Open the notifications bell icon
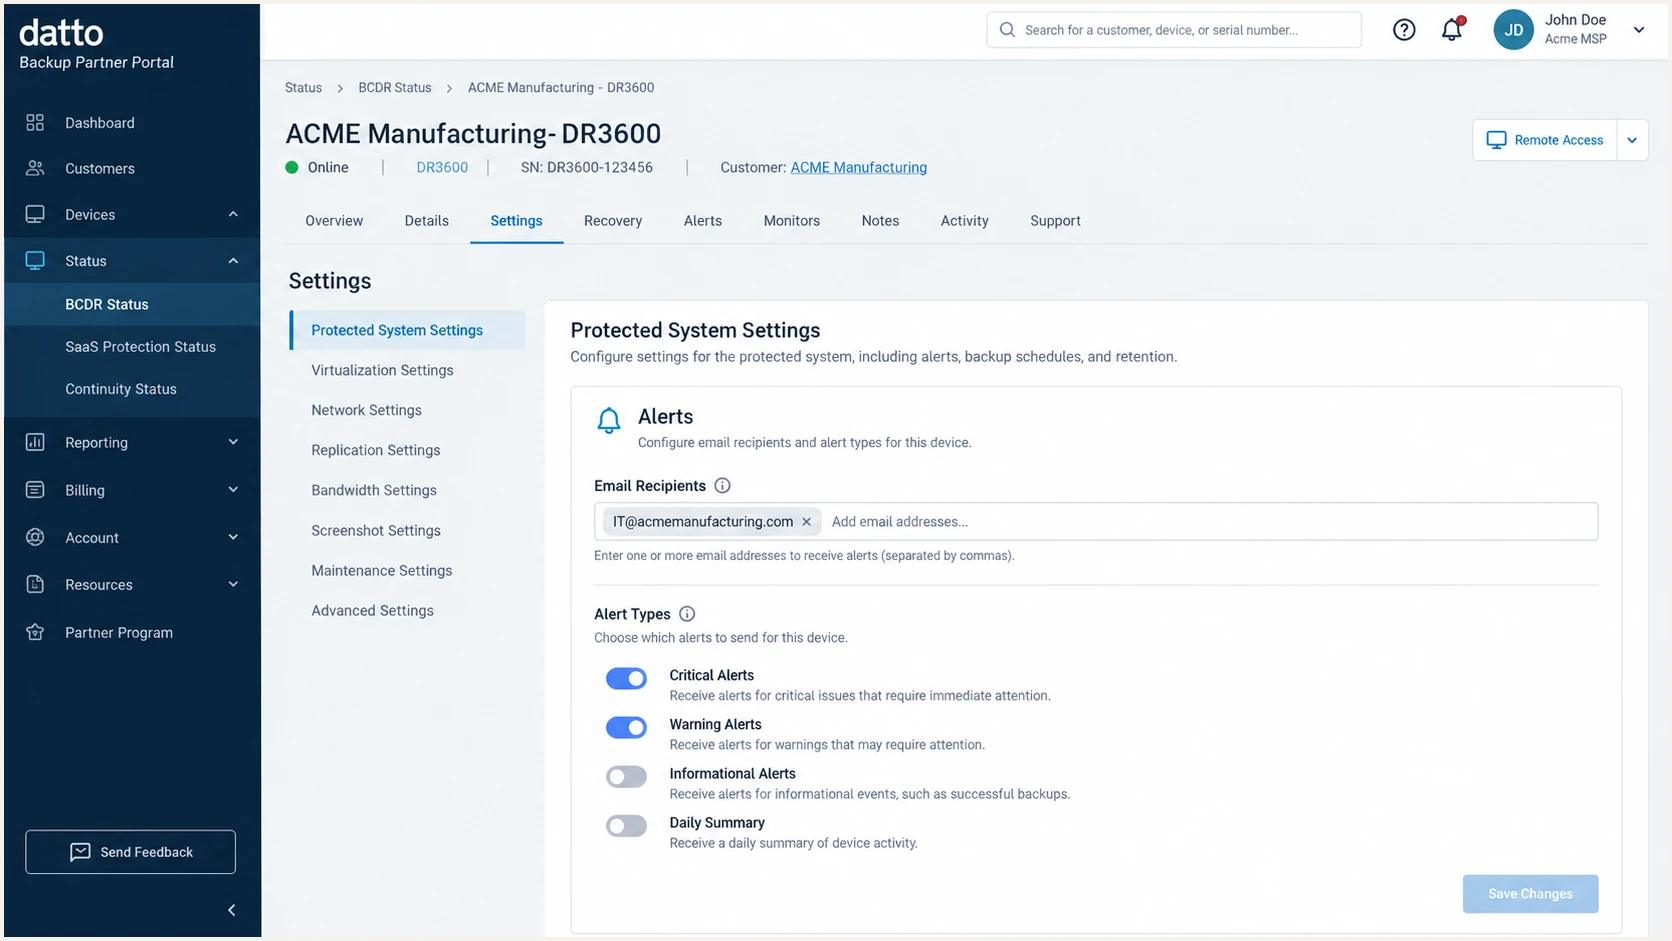Screen dimensions: 1672x941 pos(1452,29)
